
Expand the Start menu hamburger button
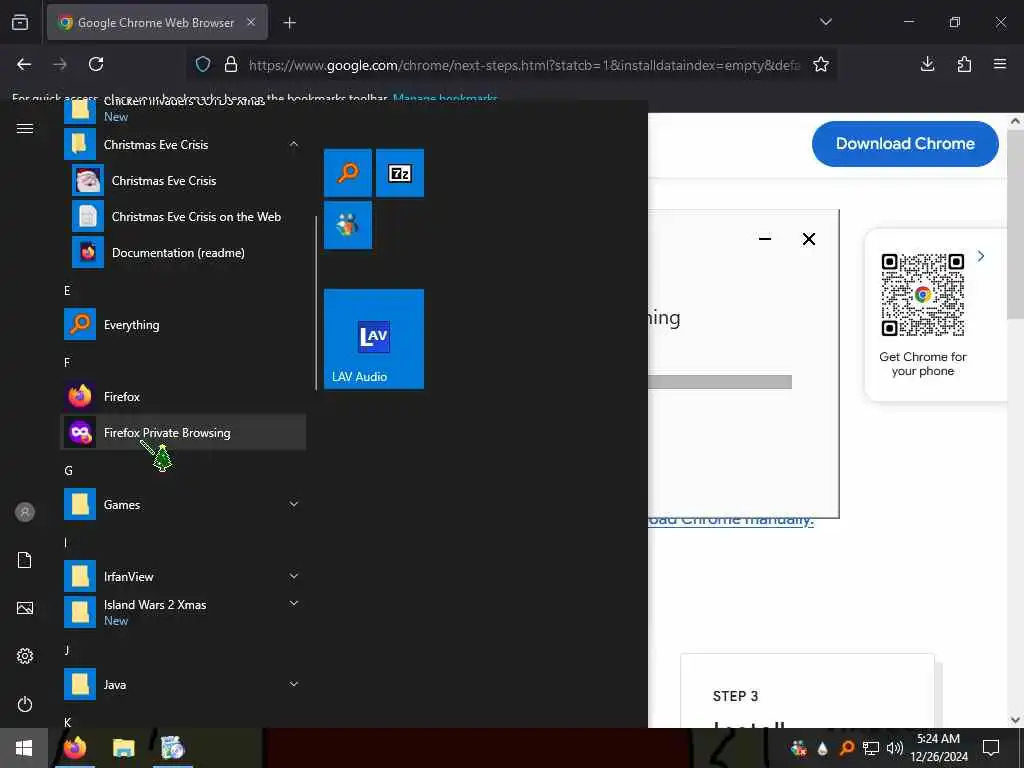click(x=25, y=129)
